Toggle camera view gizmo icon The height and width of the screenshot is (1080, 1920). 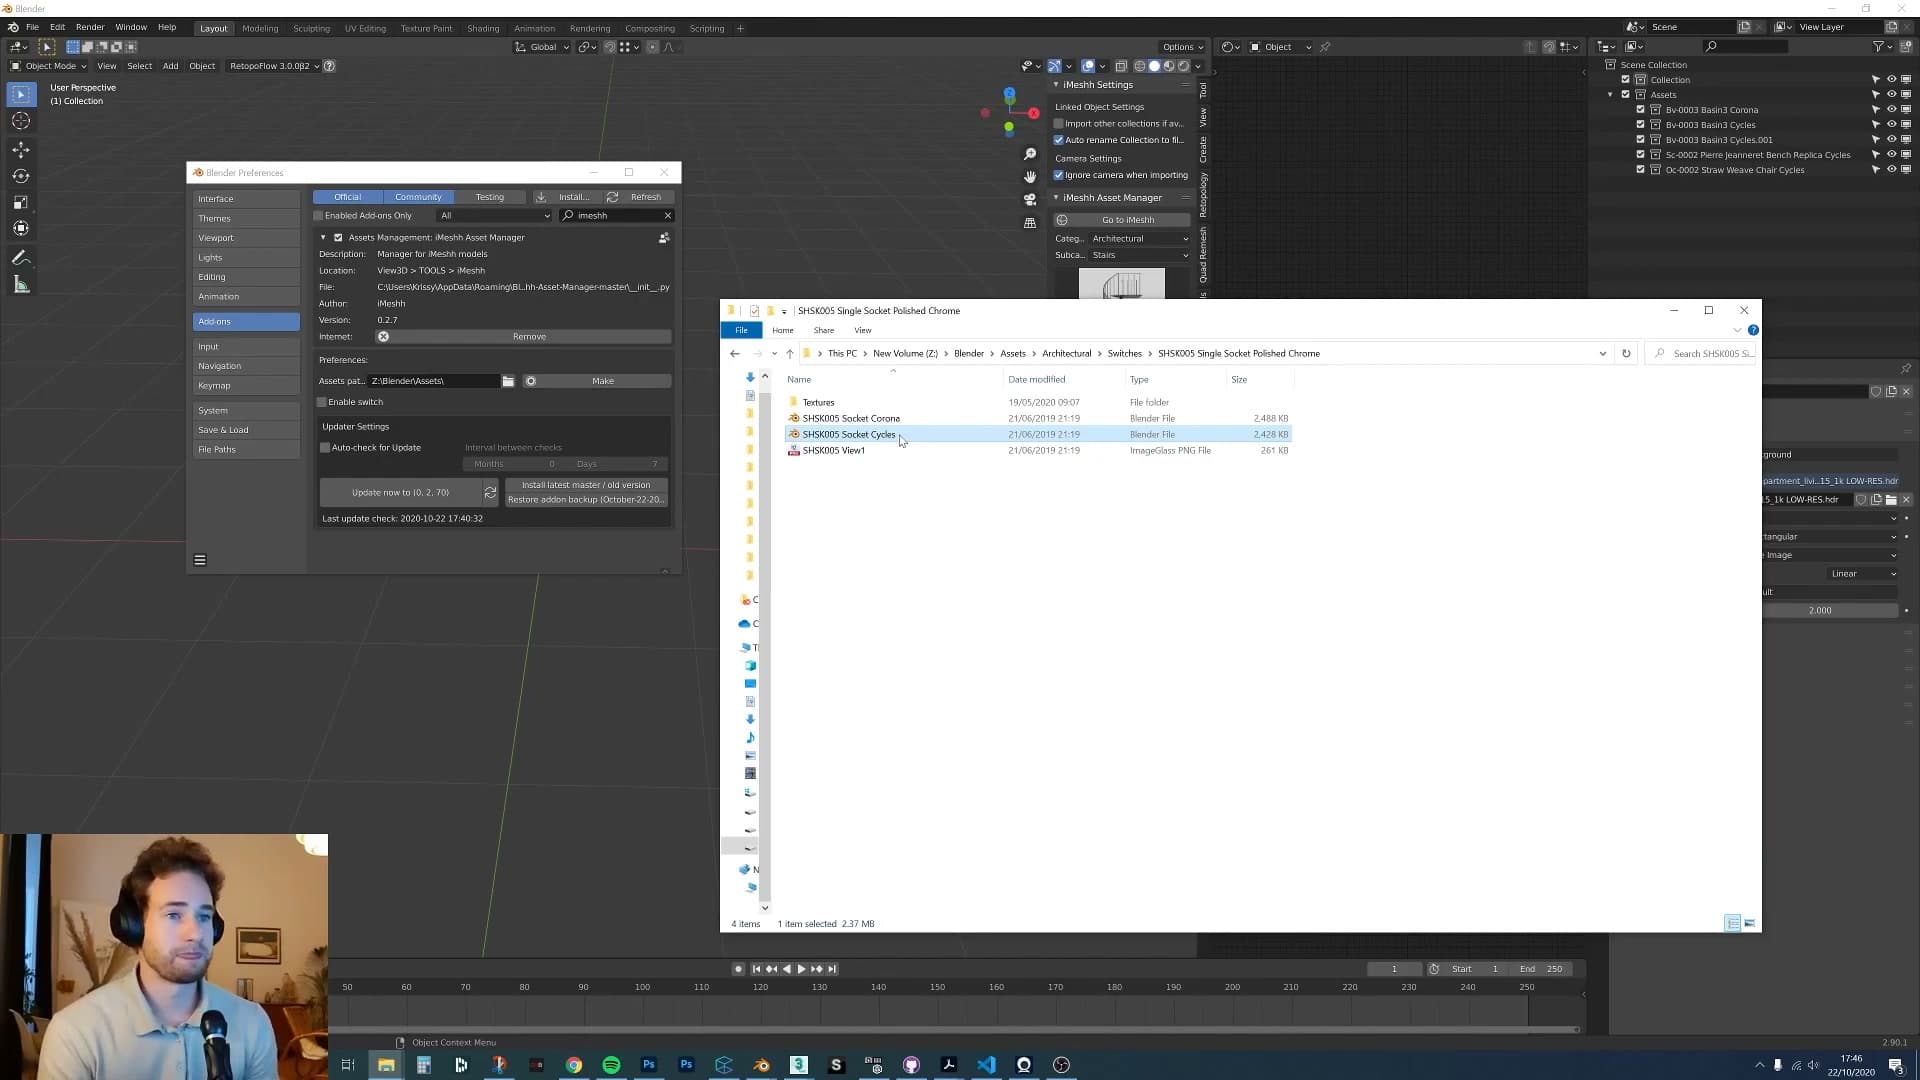pyautogui.click(x=1030, y=200)
